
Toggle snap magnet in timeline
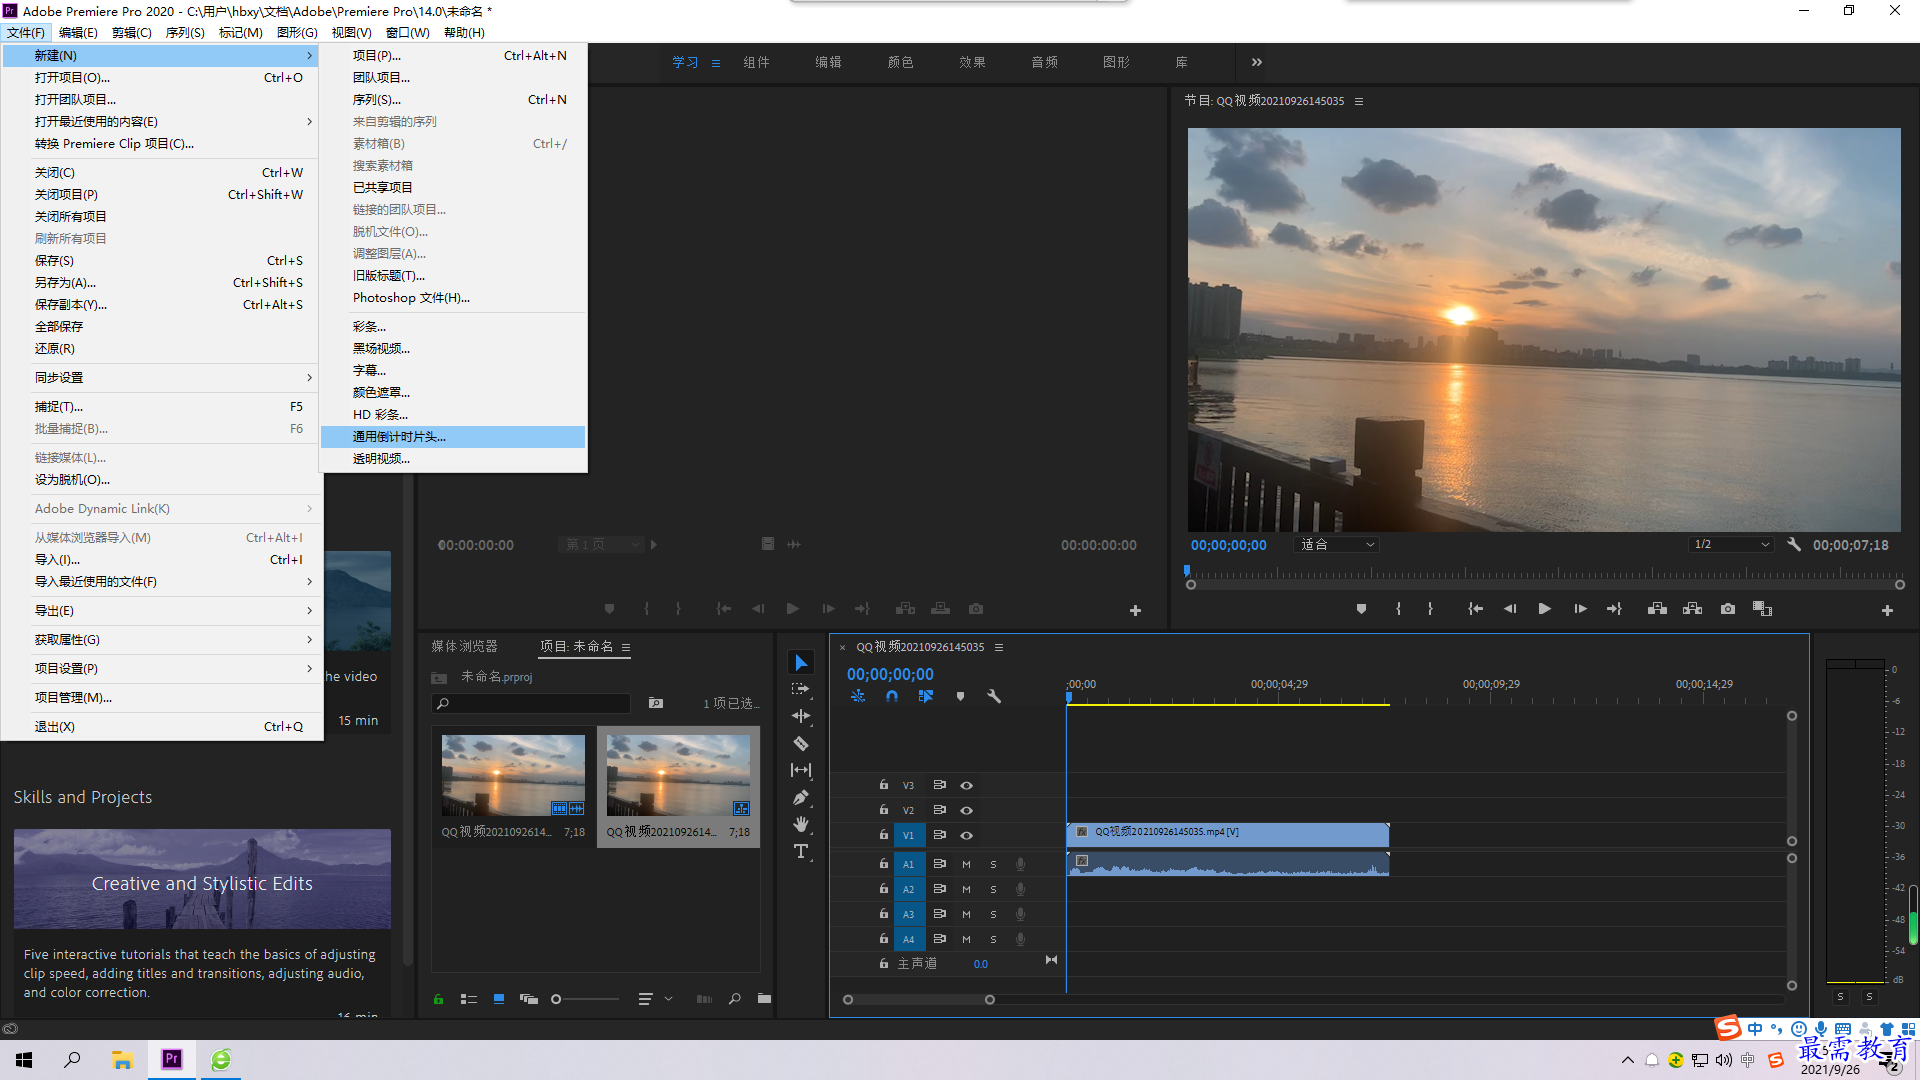(x=892, y=696)
